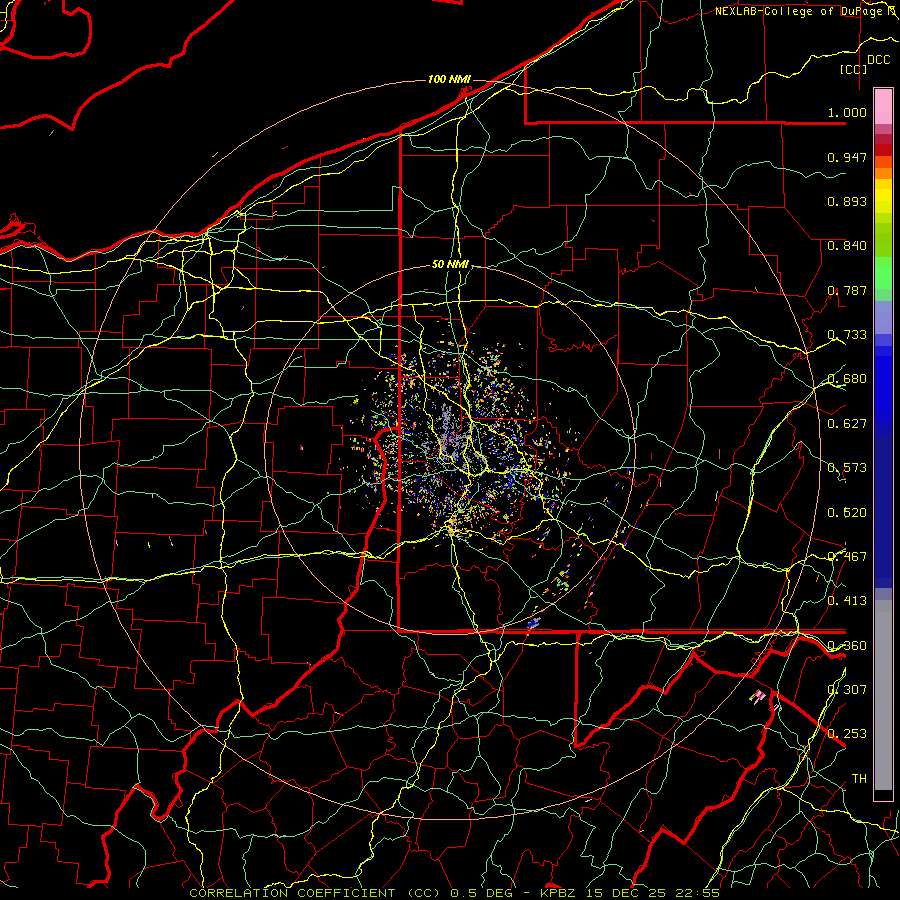The image size is (900, 900).
Task: Click the 0.5 DEG elevation text
Action: 480,893
